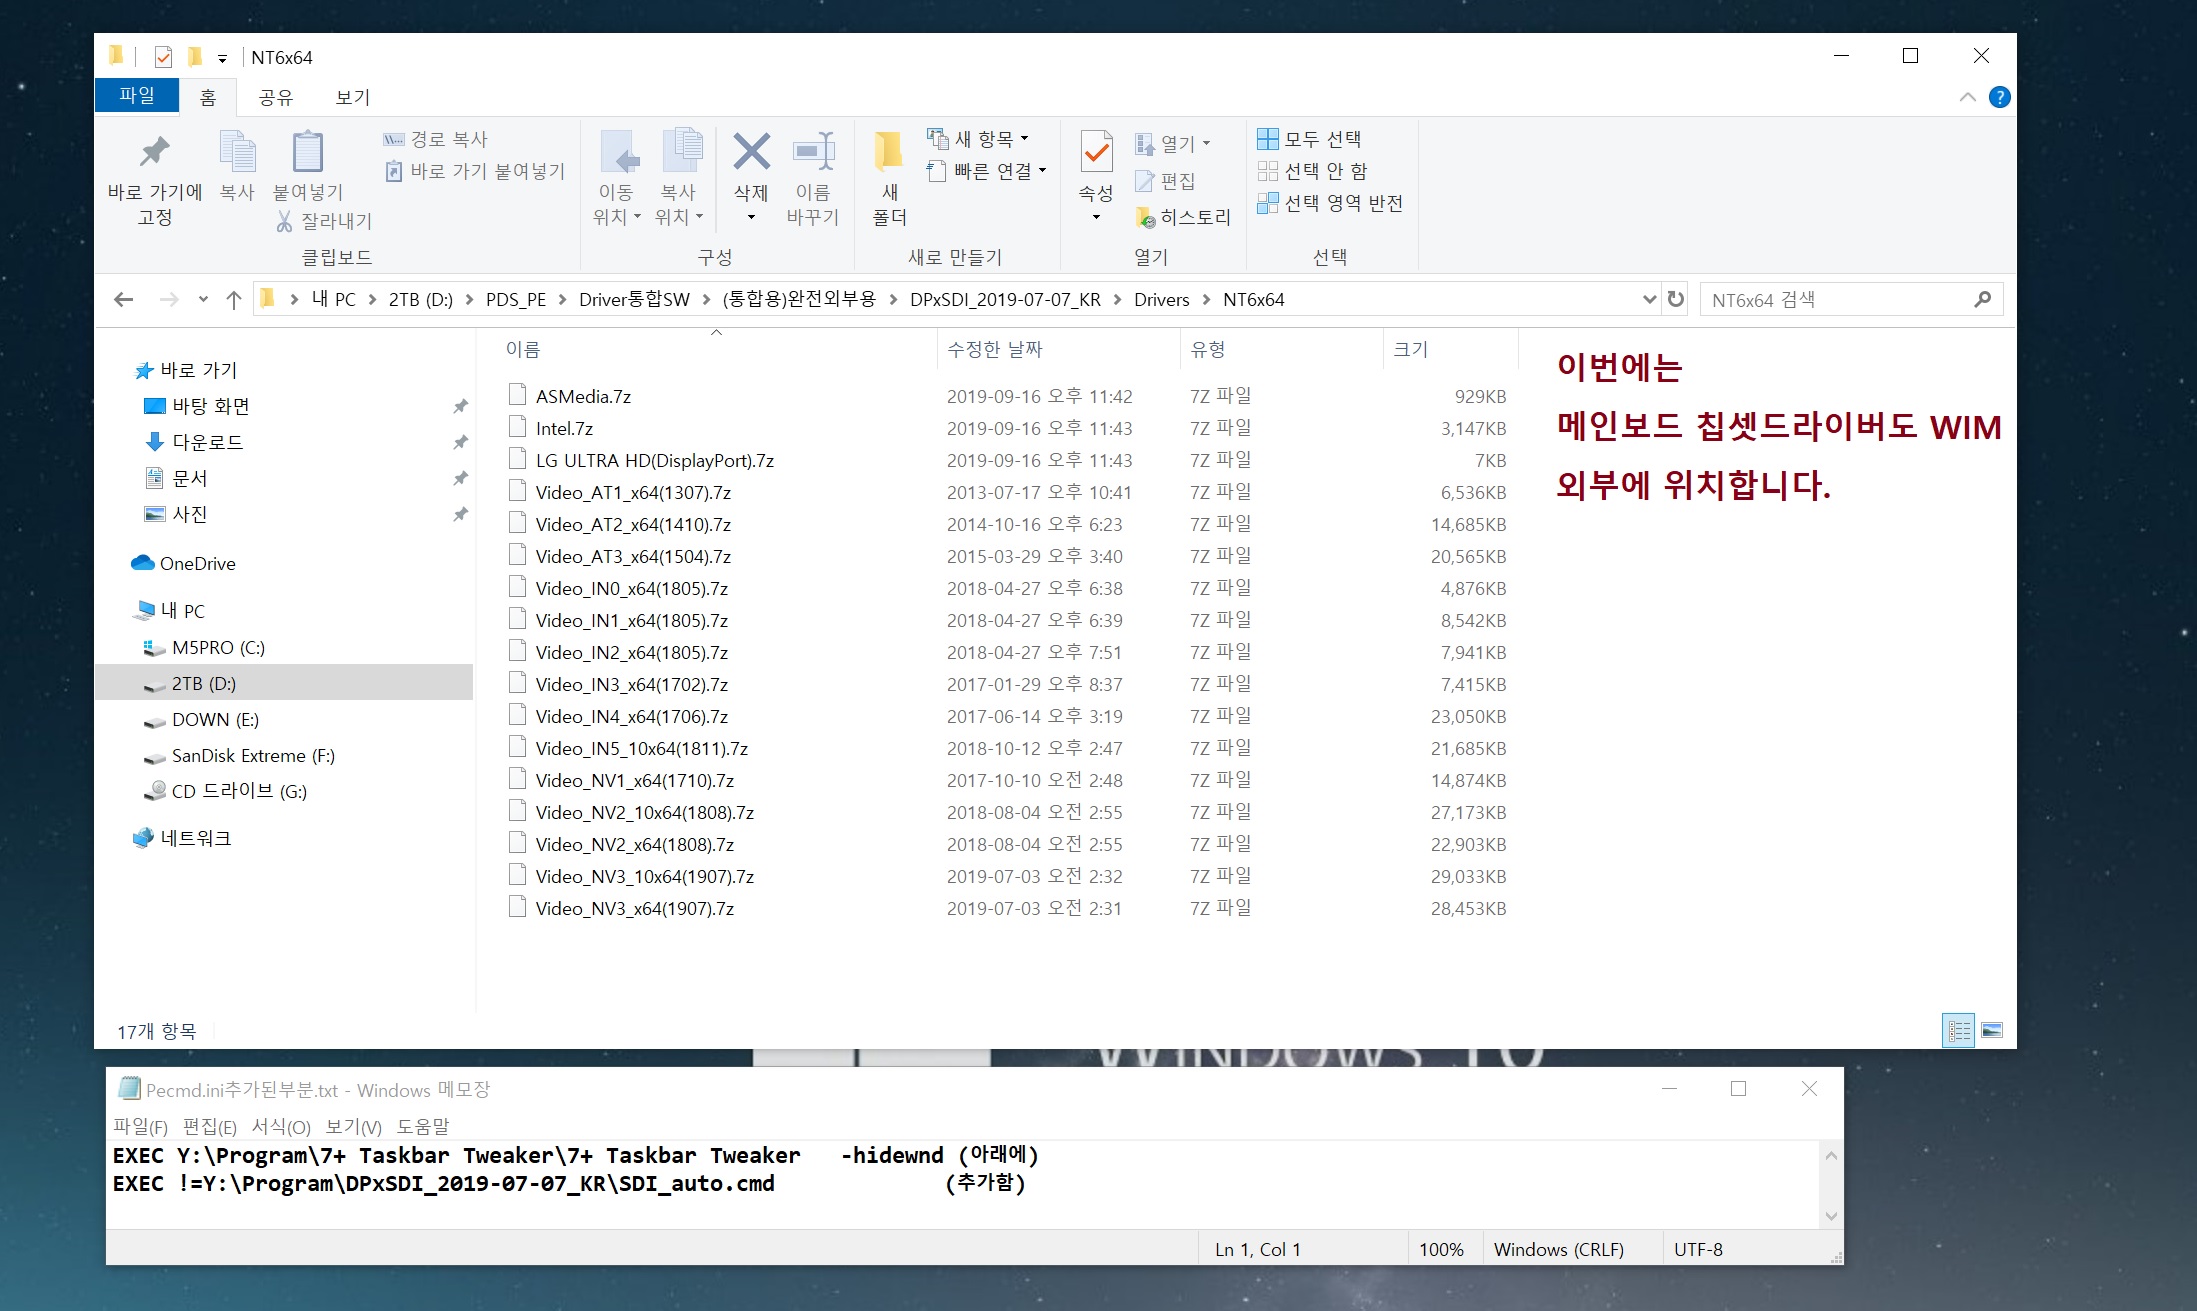Click the Copy path option
Image resolution: width=2197 pixels, height=1311 pixels.
coord(436,139)
